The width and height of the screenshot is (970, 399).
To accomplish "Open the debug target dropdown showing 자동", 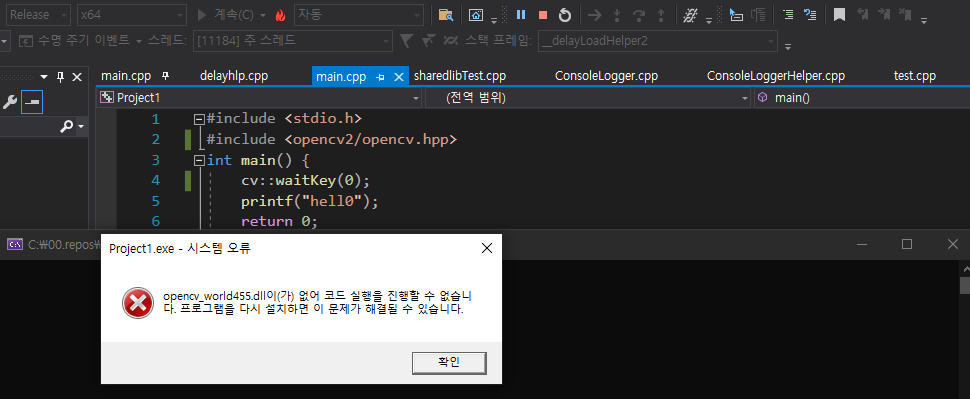I will point(359,15).
